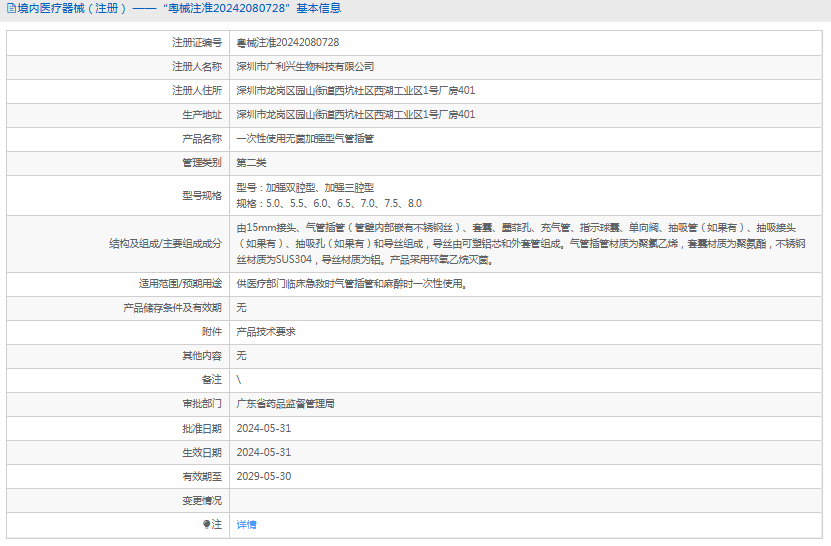This screenshot has height=546, width=831.
Task: Click the 结构及组成 description paragraph
Action: pos(521,244)
